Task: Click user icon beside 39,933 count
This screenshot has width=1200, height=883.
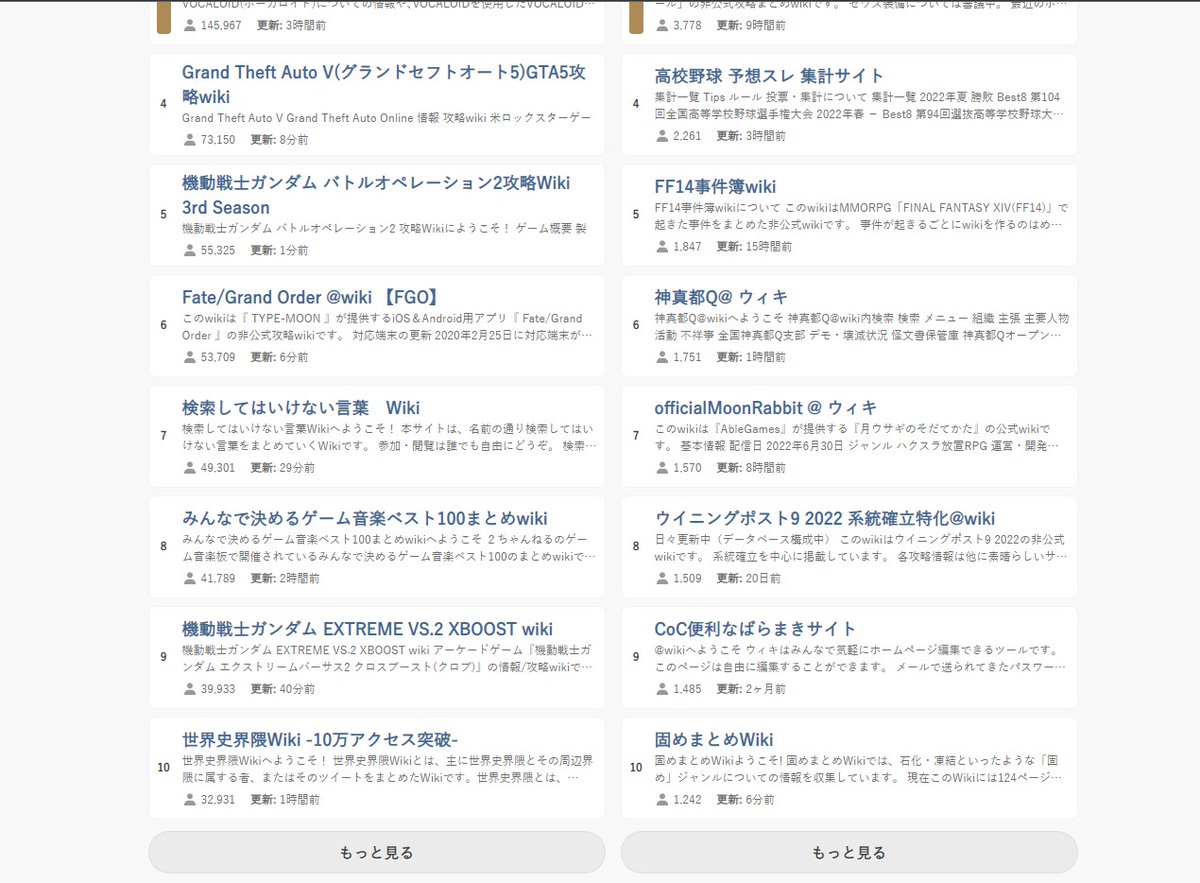Action: [190, 689]
